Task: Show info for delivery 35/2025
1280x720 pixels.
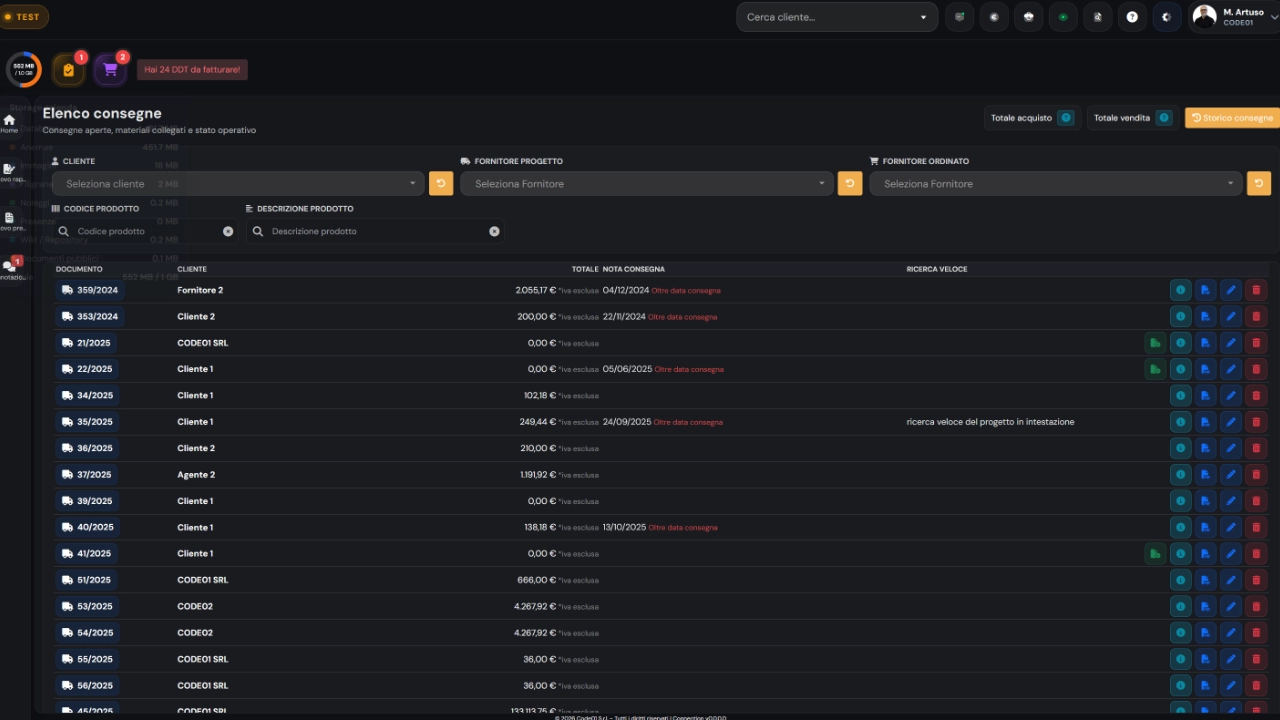Action: point(1181,422)
